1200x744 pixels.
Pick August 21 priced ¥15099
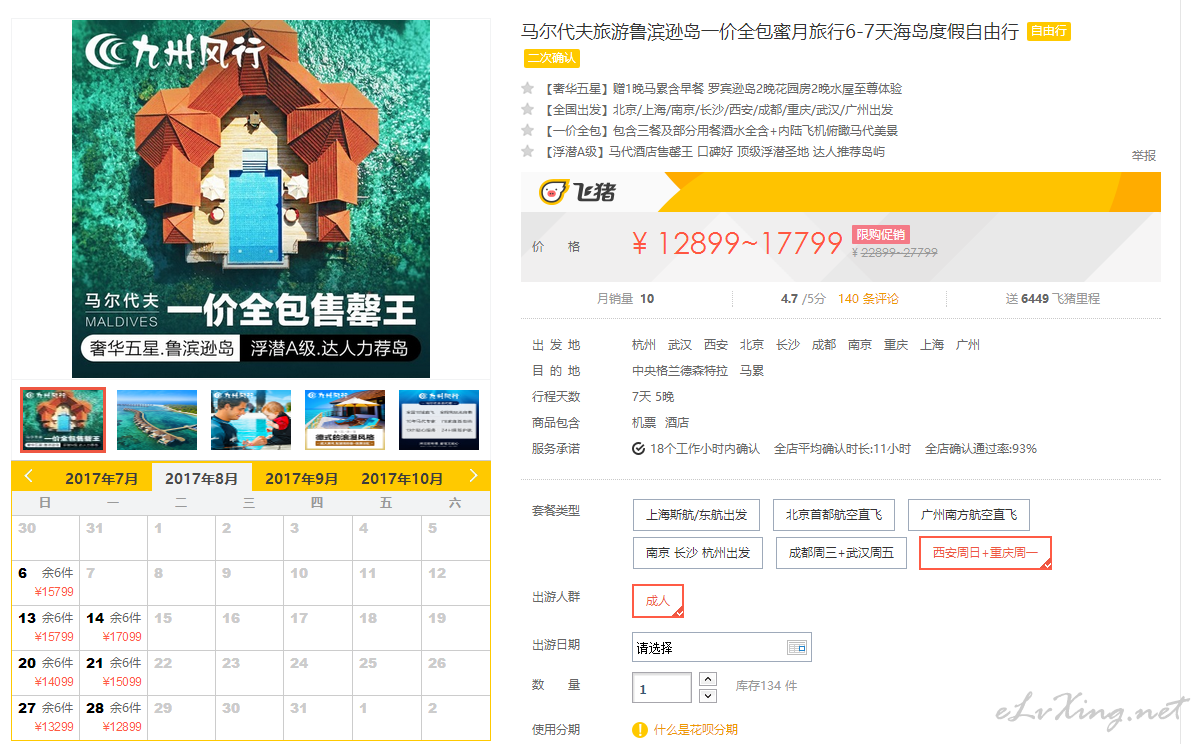click(114, 672)
